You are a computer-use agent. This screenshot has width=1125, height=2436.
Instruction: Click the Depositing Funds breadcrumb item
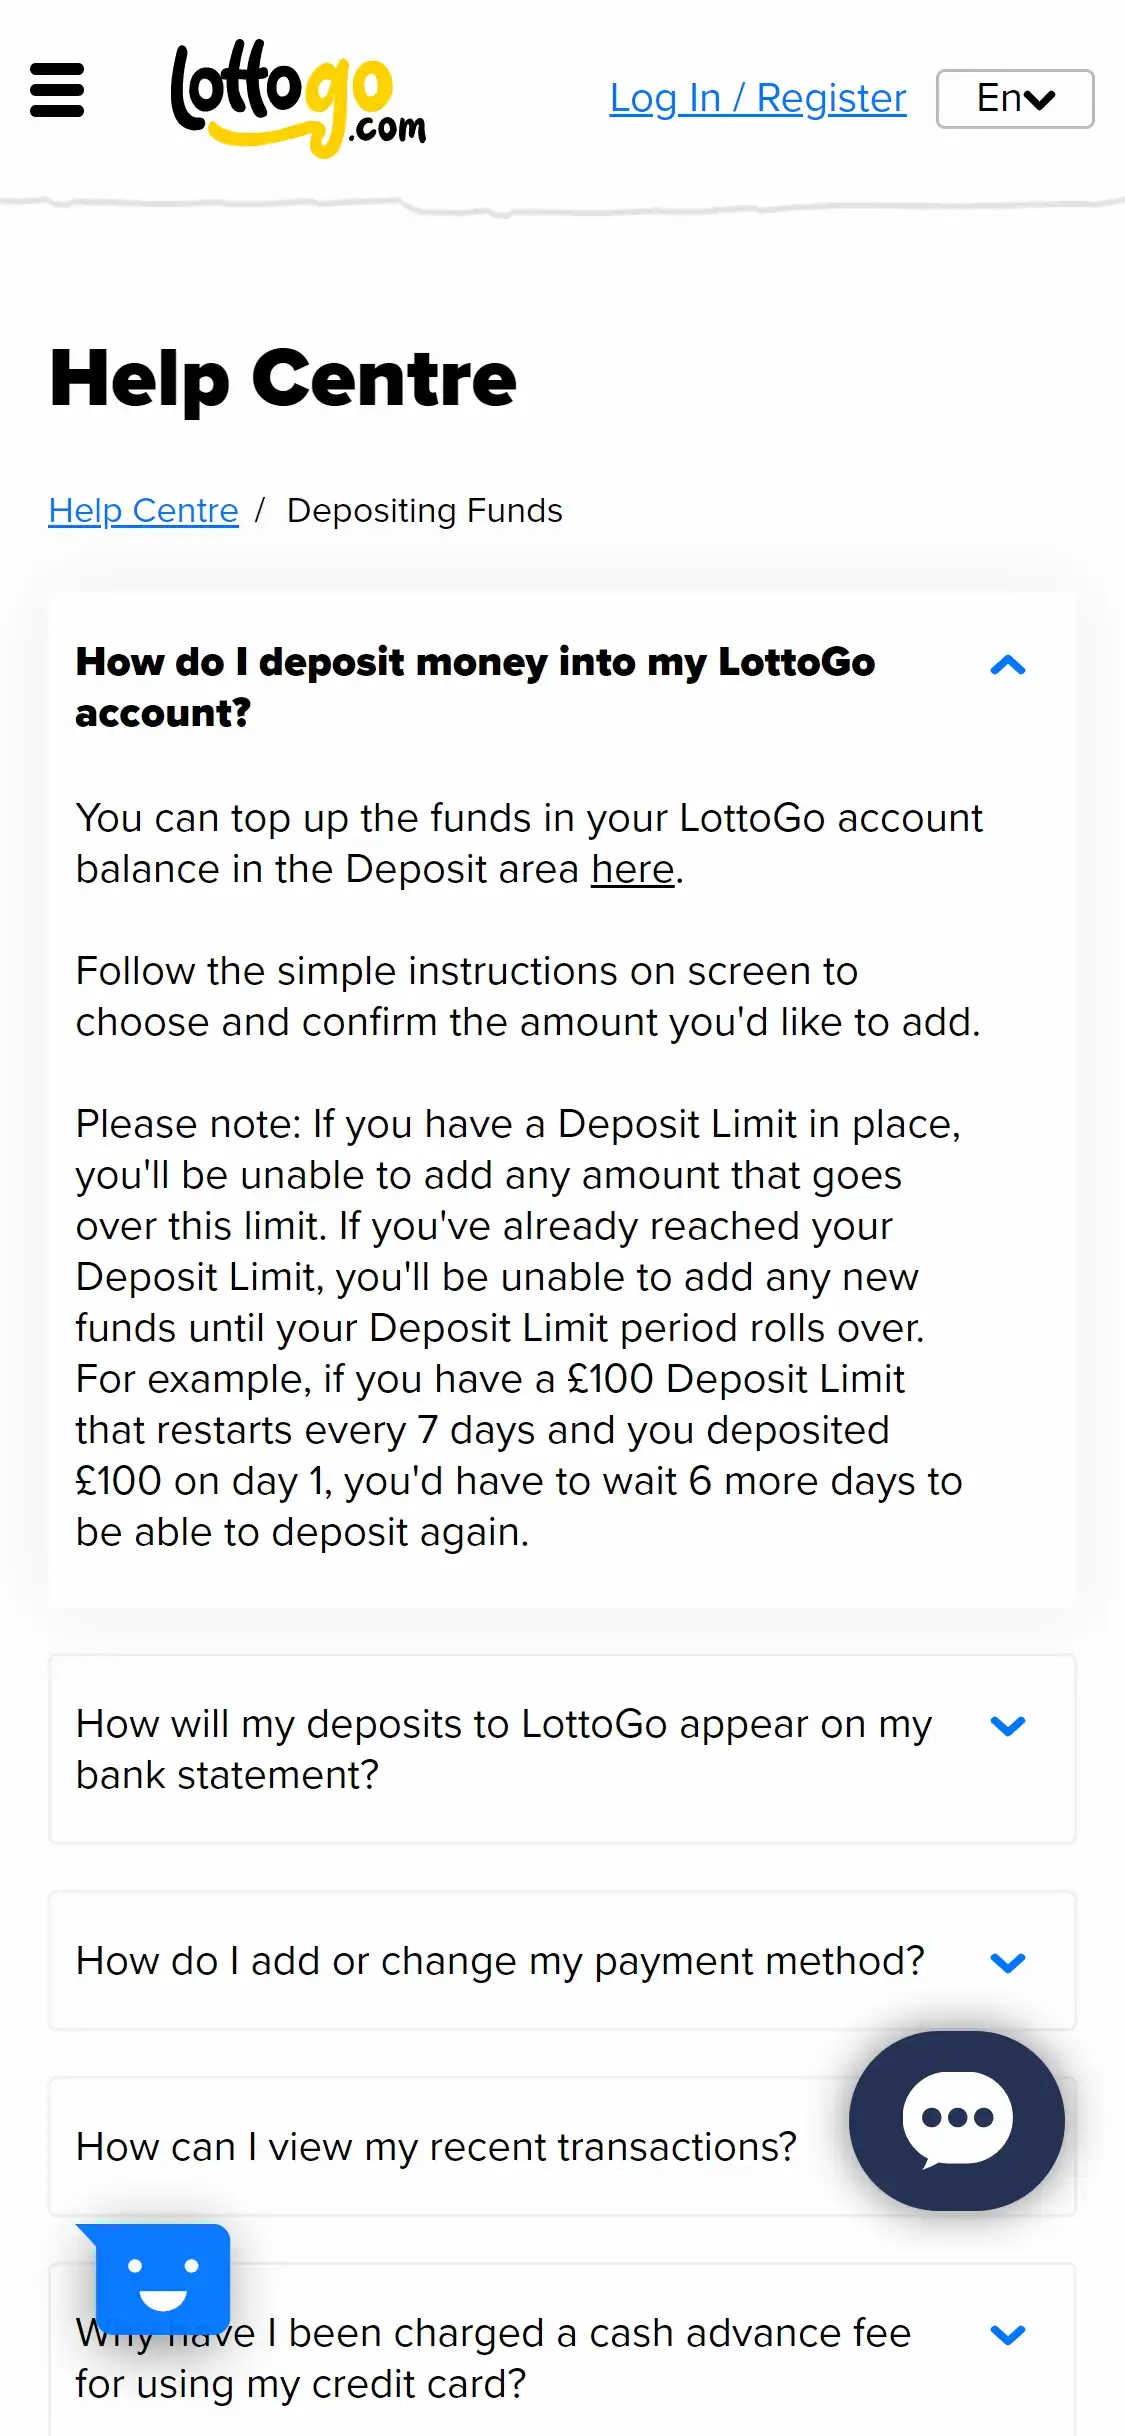[424, 510]
